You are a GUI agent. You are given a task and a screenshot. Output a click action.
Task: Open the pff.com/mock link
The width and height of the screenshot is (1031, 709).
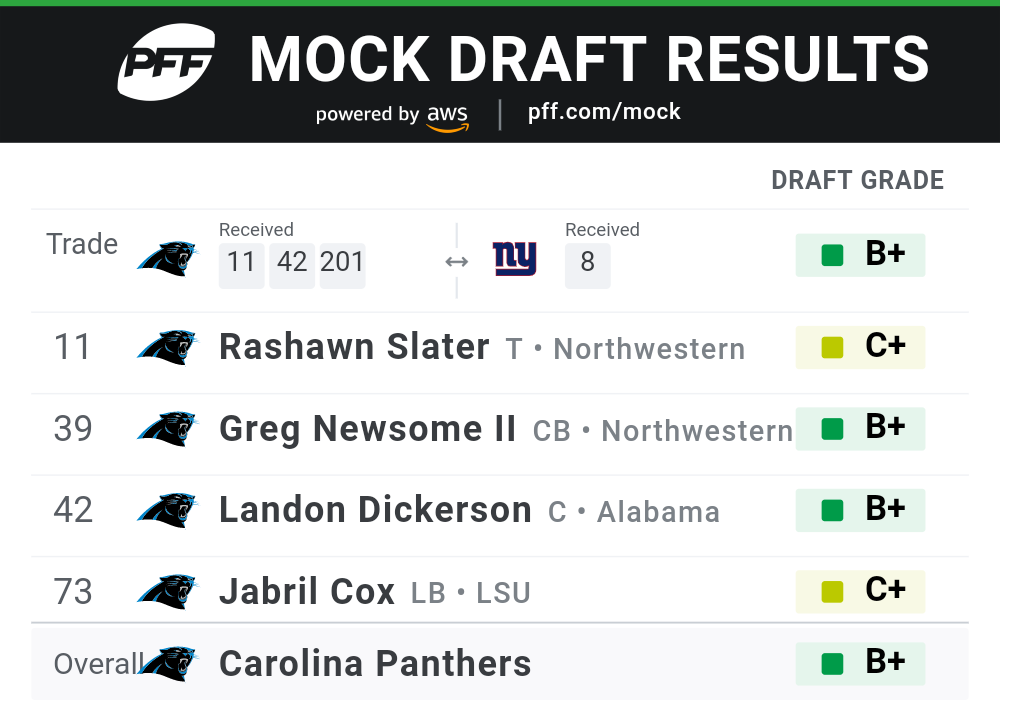[604, 112]
